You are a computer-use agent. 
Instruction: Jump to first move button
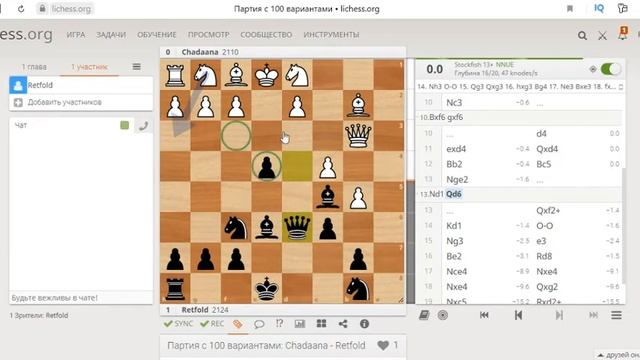(484, 315)
